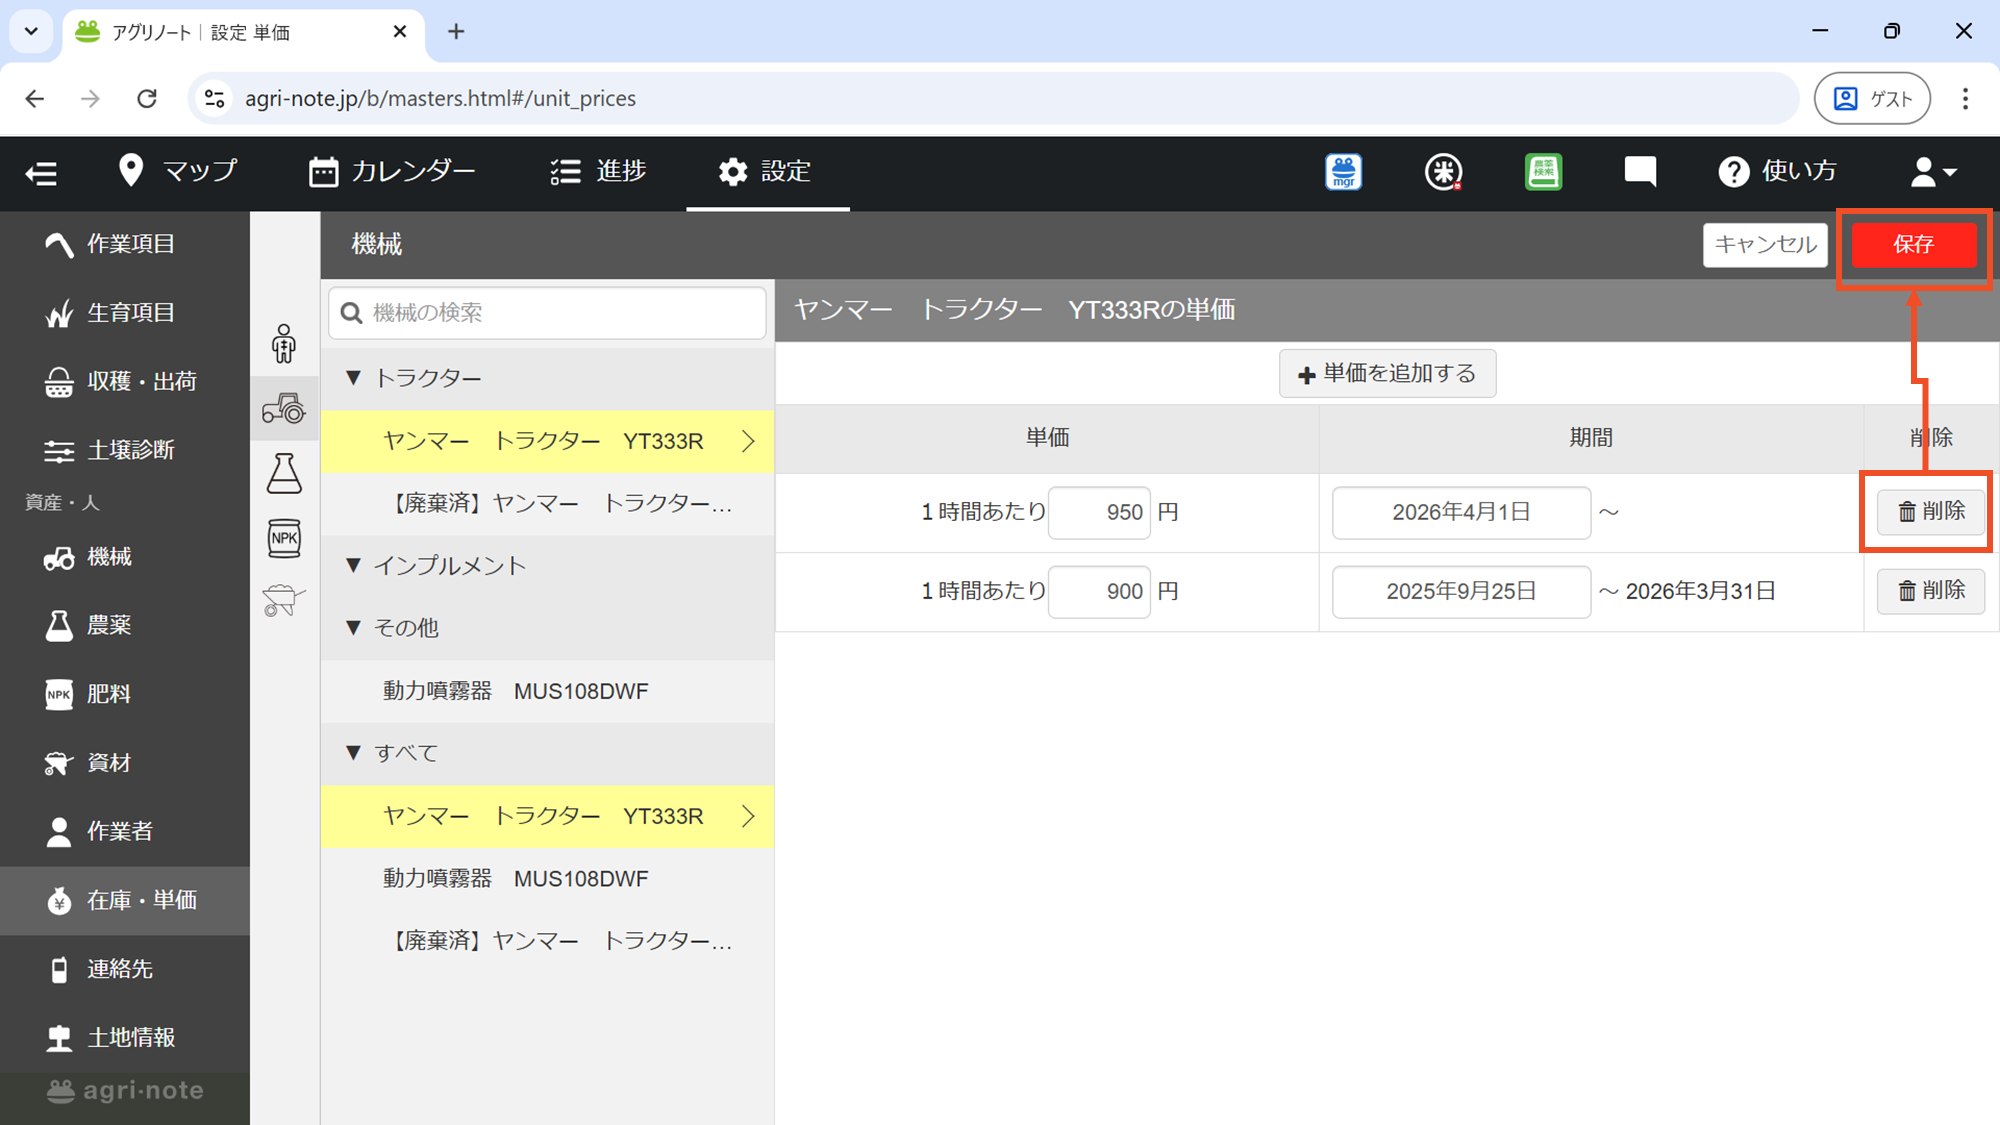Switch to the worker category person icon
This screenshot has width=2000, height=1125.
point(284,344)
